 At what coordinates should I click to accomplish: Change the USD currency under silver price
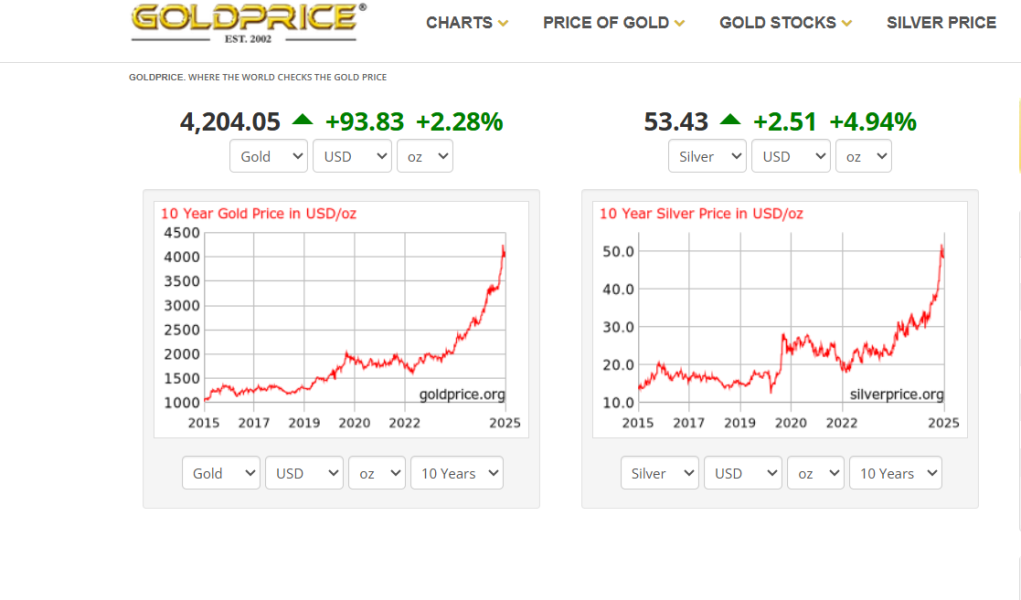(791, 156)
